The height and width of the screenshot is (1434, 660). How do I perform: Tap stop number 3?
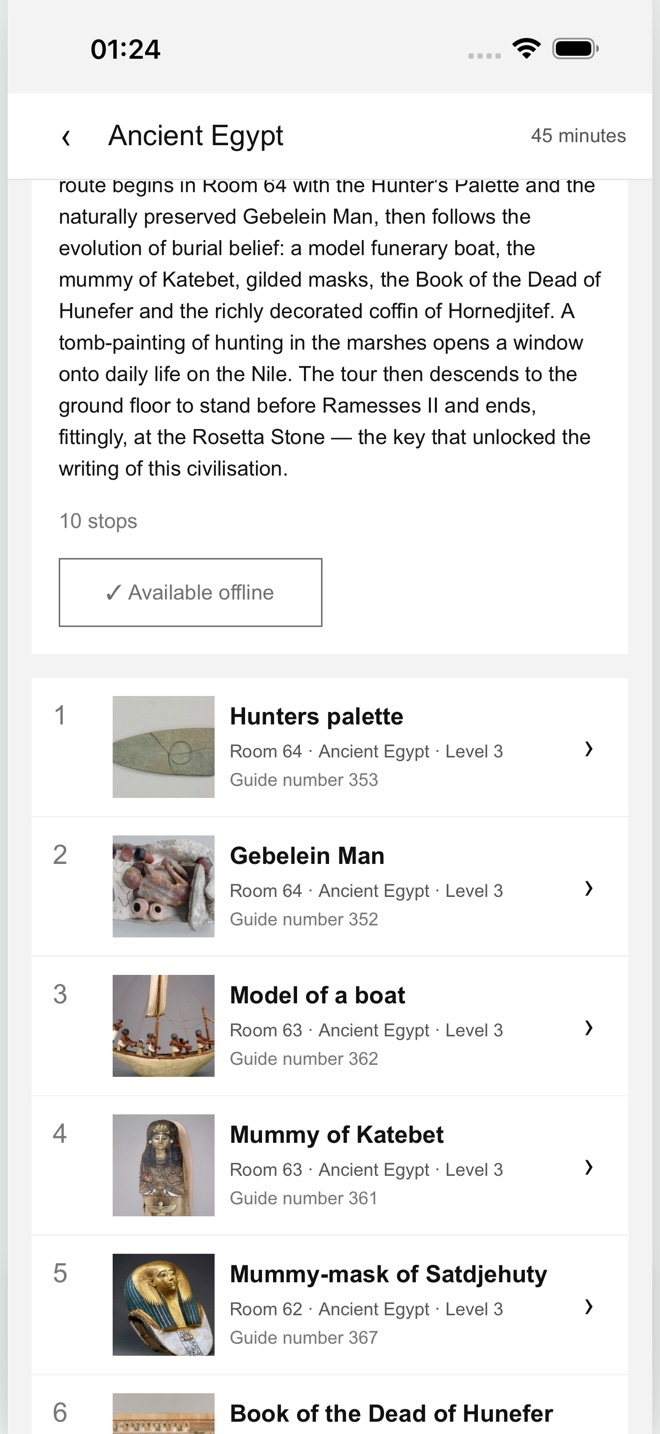(x=60, y=994)
